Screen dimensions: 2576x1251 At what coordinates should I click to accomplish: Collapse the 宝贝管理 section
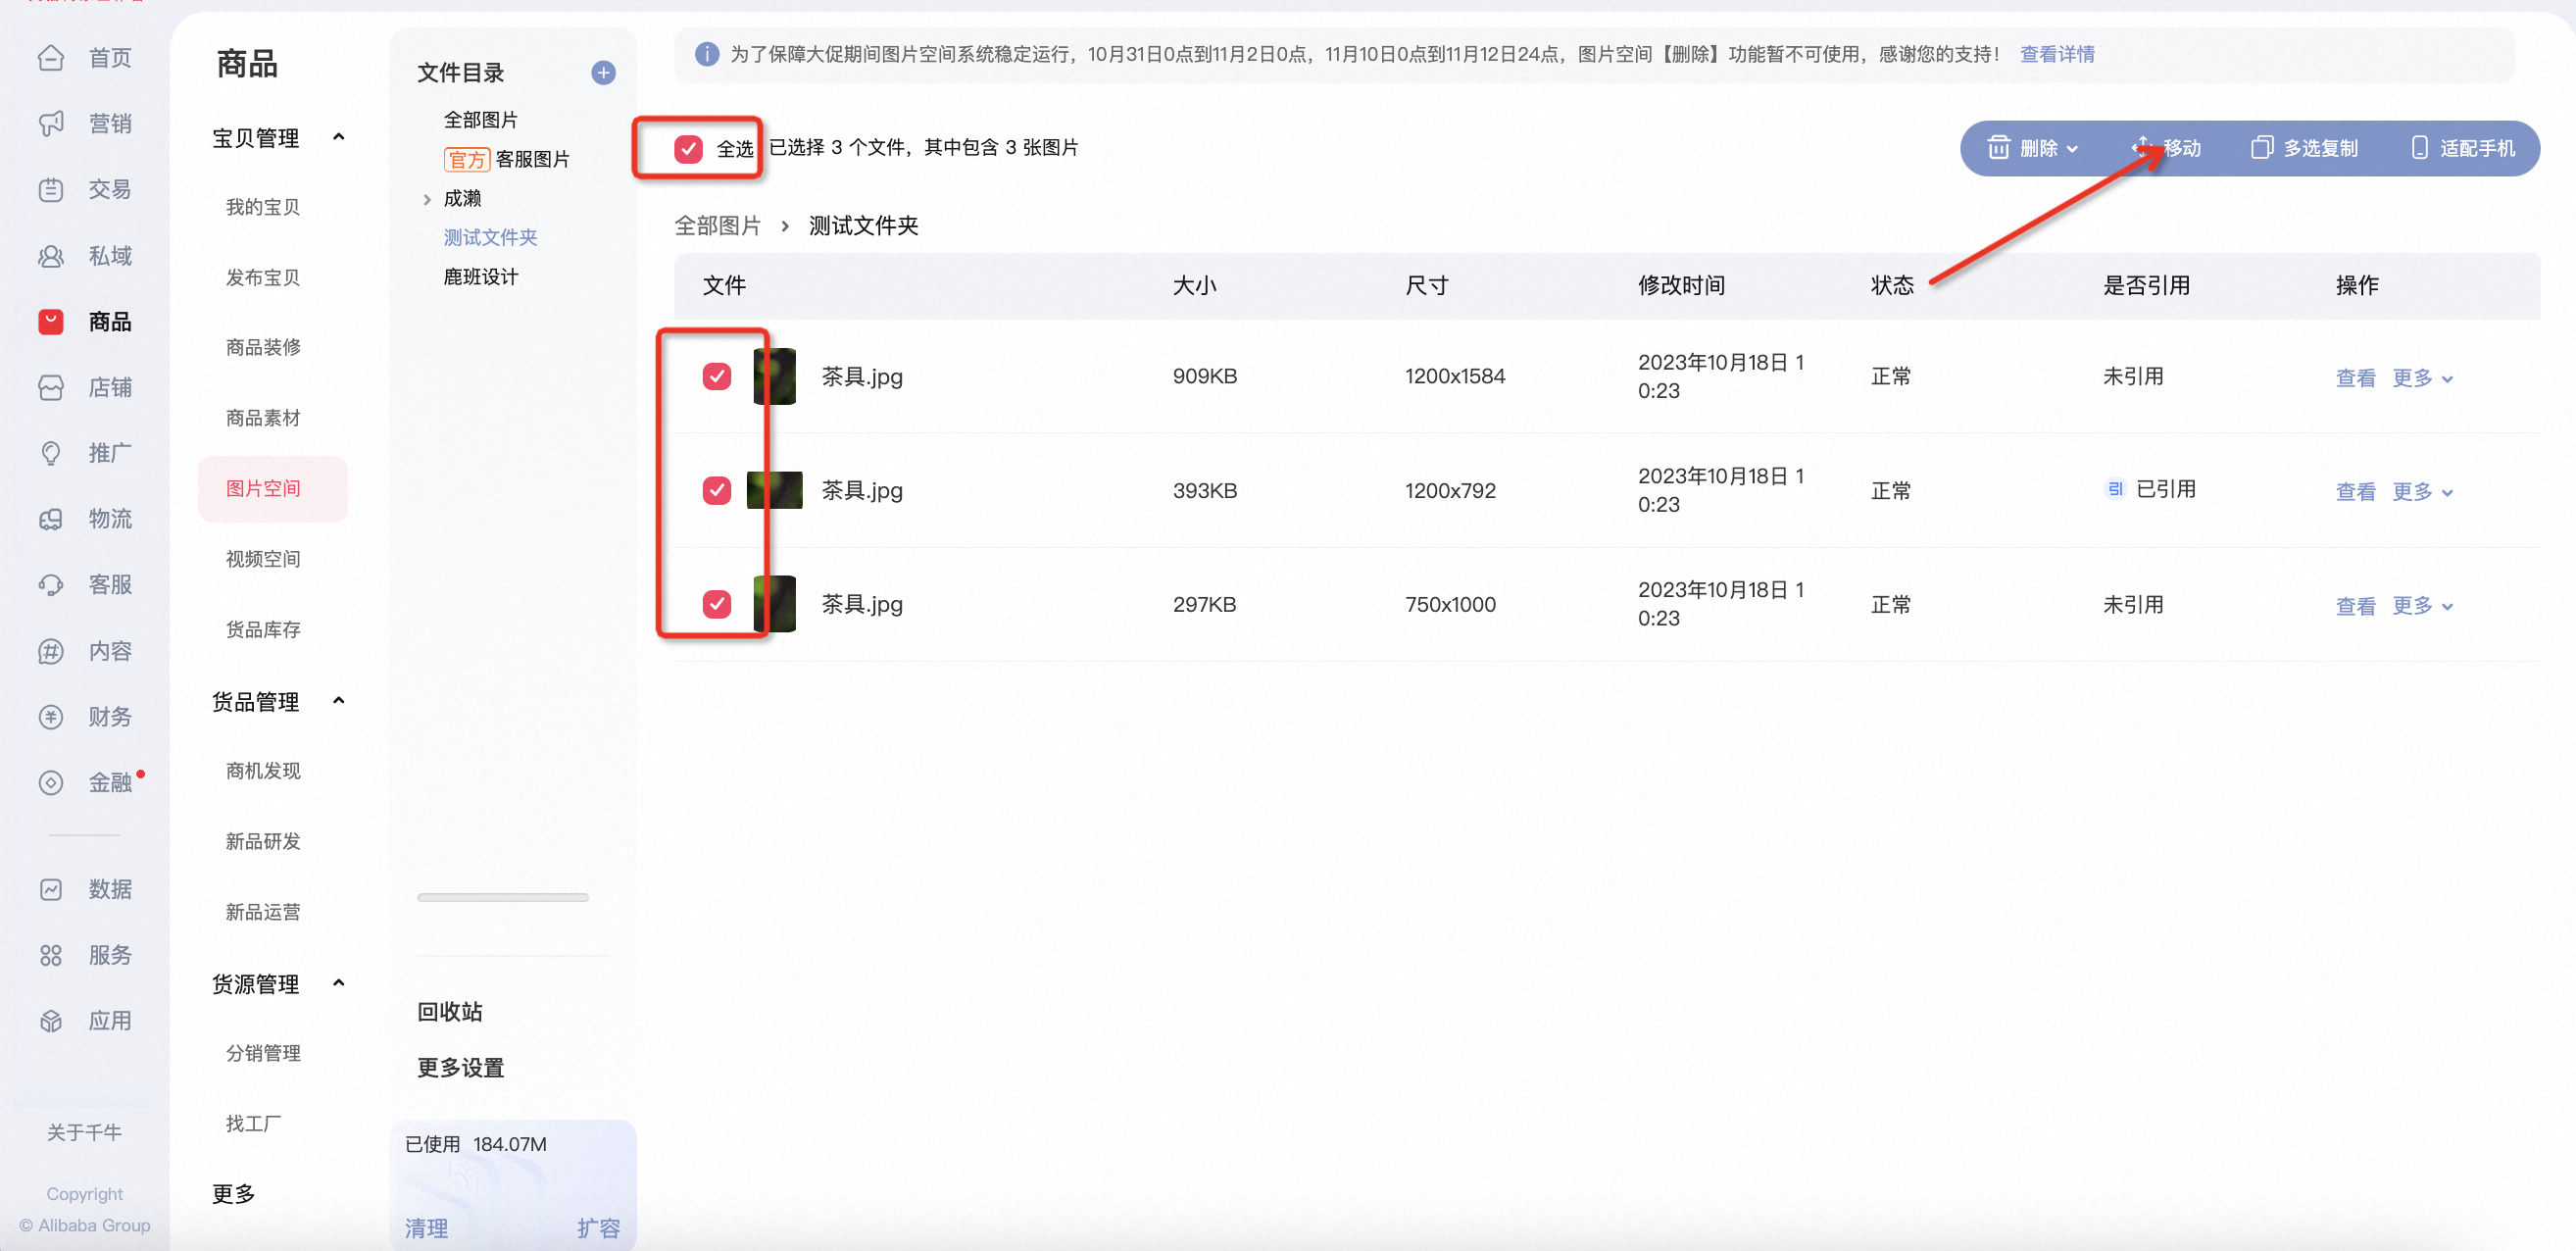339,137
